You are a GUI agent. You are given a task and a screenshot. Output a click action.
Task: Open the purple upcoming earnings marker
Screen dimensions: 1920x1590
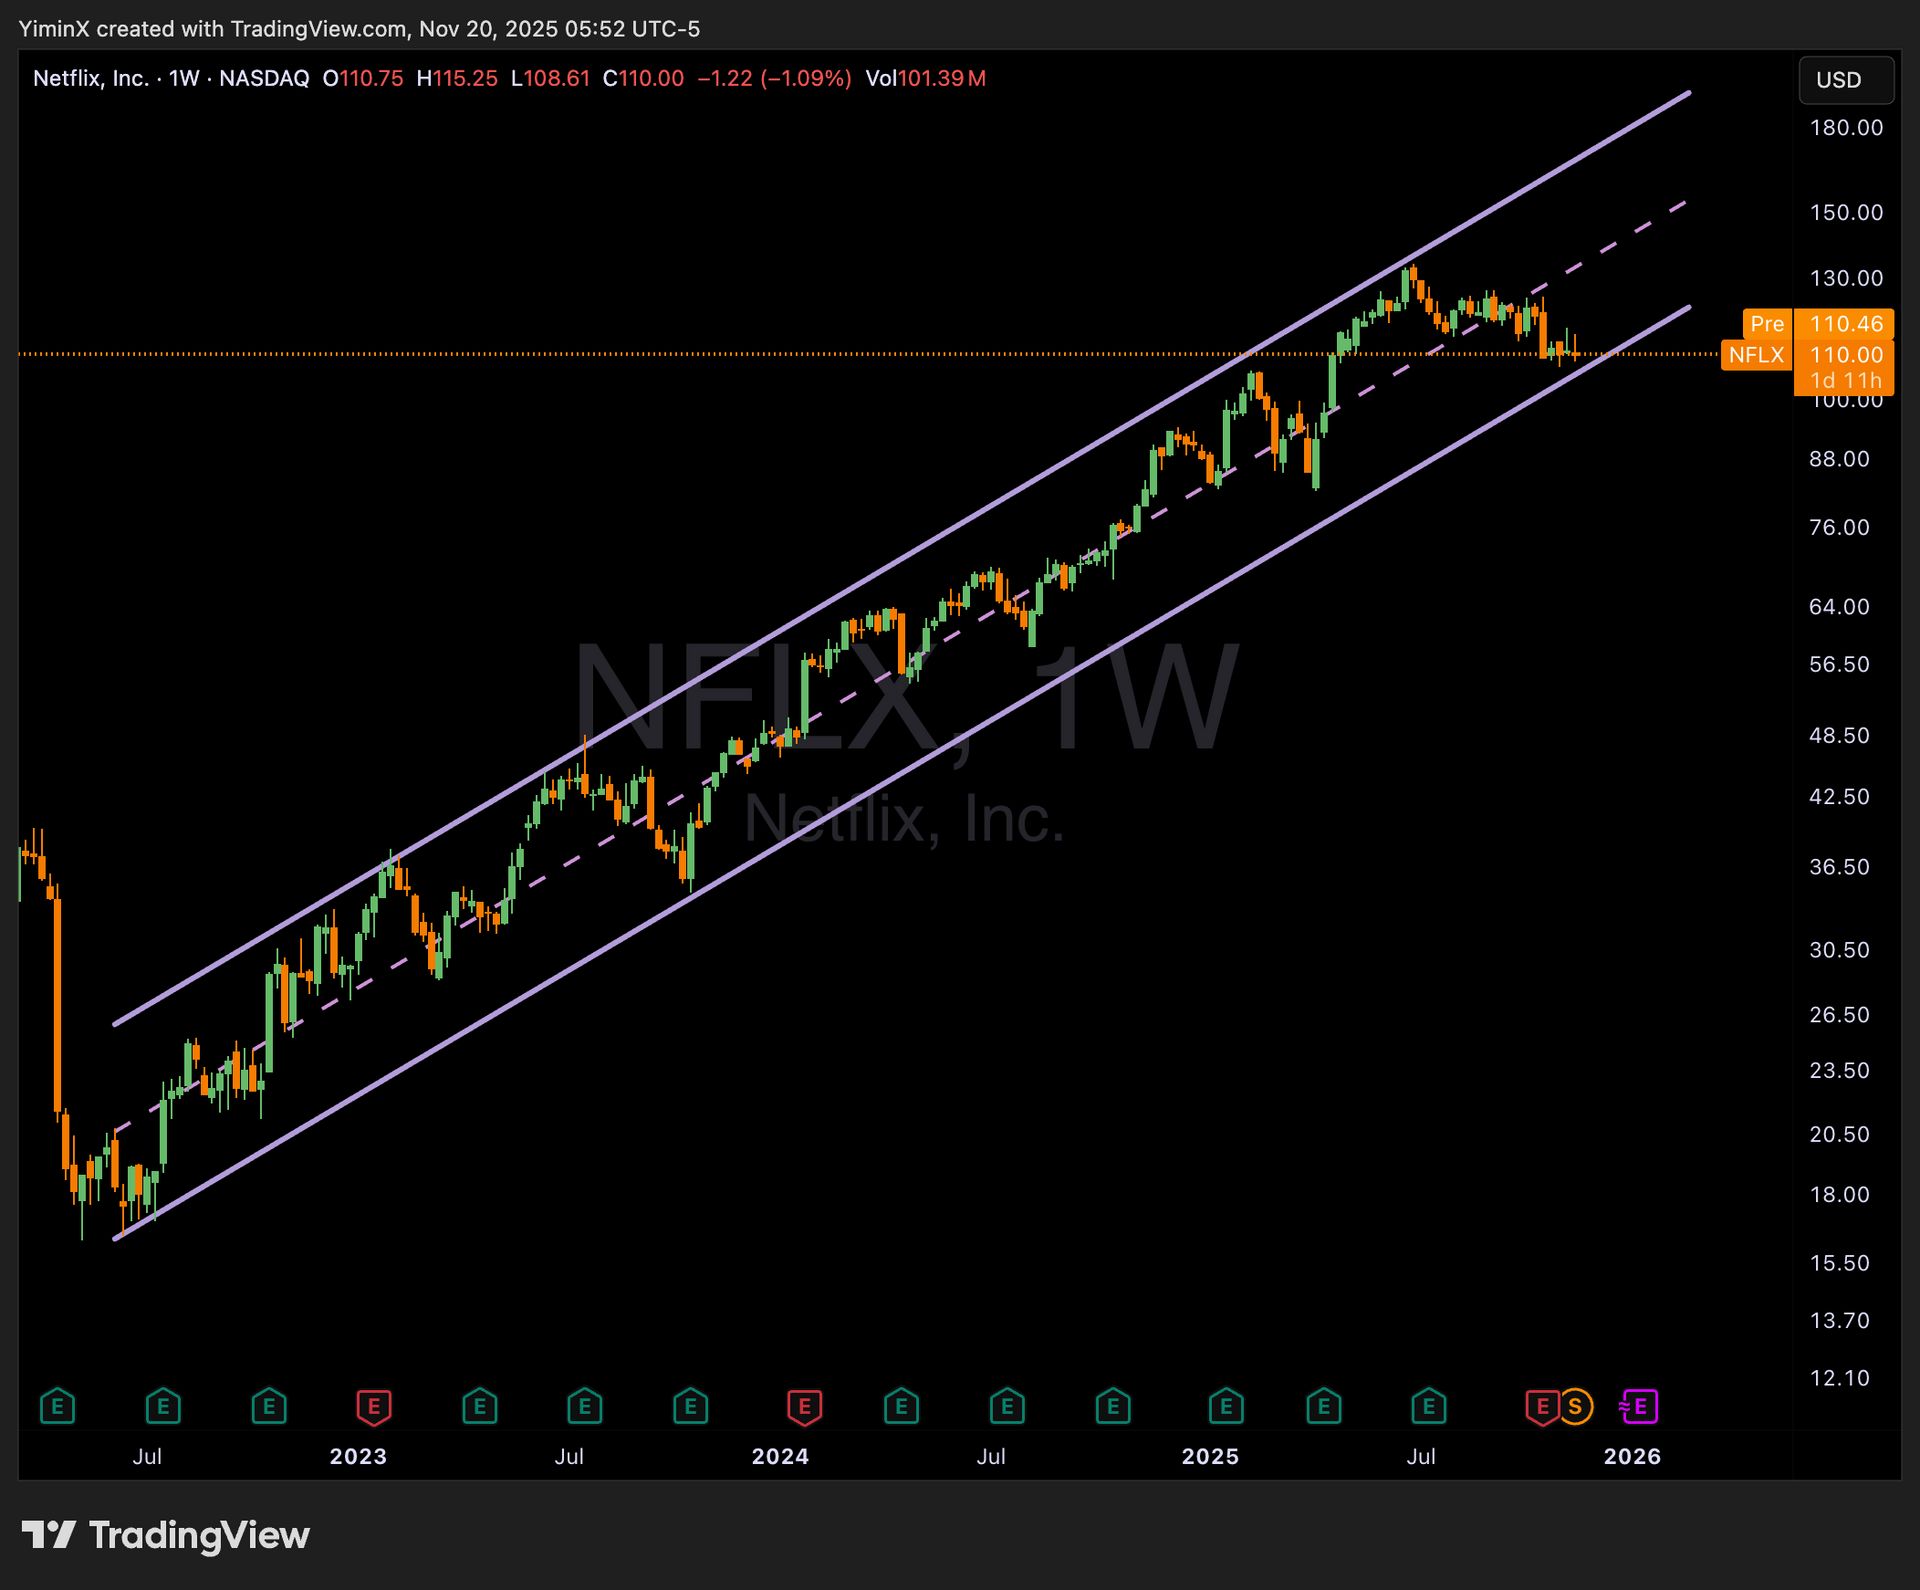[1639, 1406]
